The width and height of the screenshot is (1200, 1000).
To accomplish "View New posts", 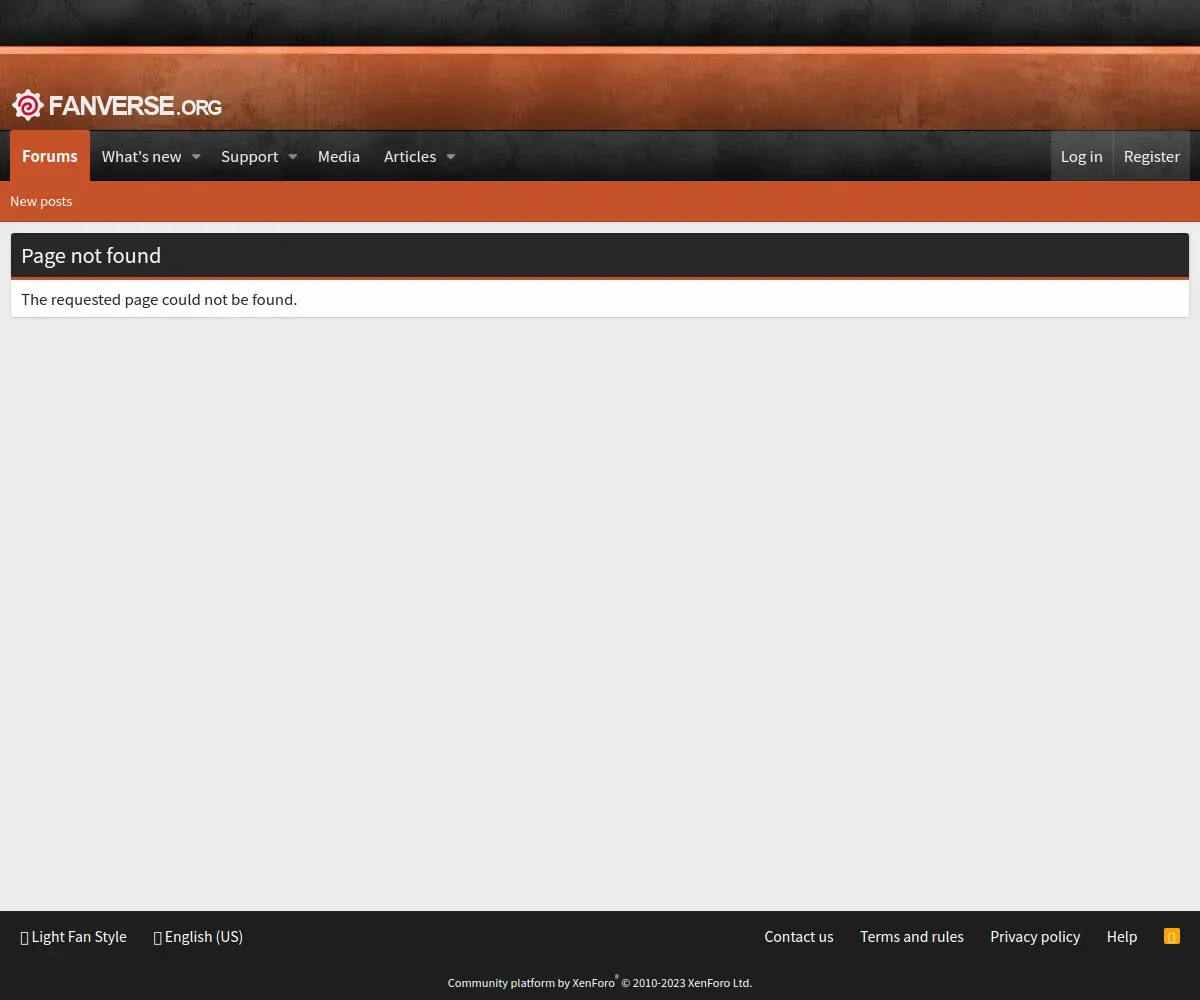I will pos(41,201).
